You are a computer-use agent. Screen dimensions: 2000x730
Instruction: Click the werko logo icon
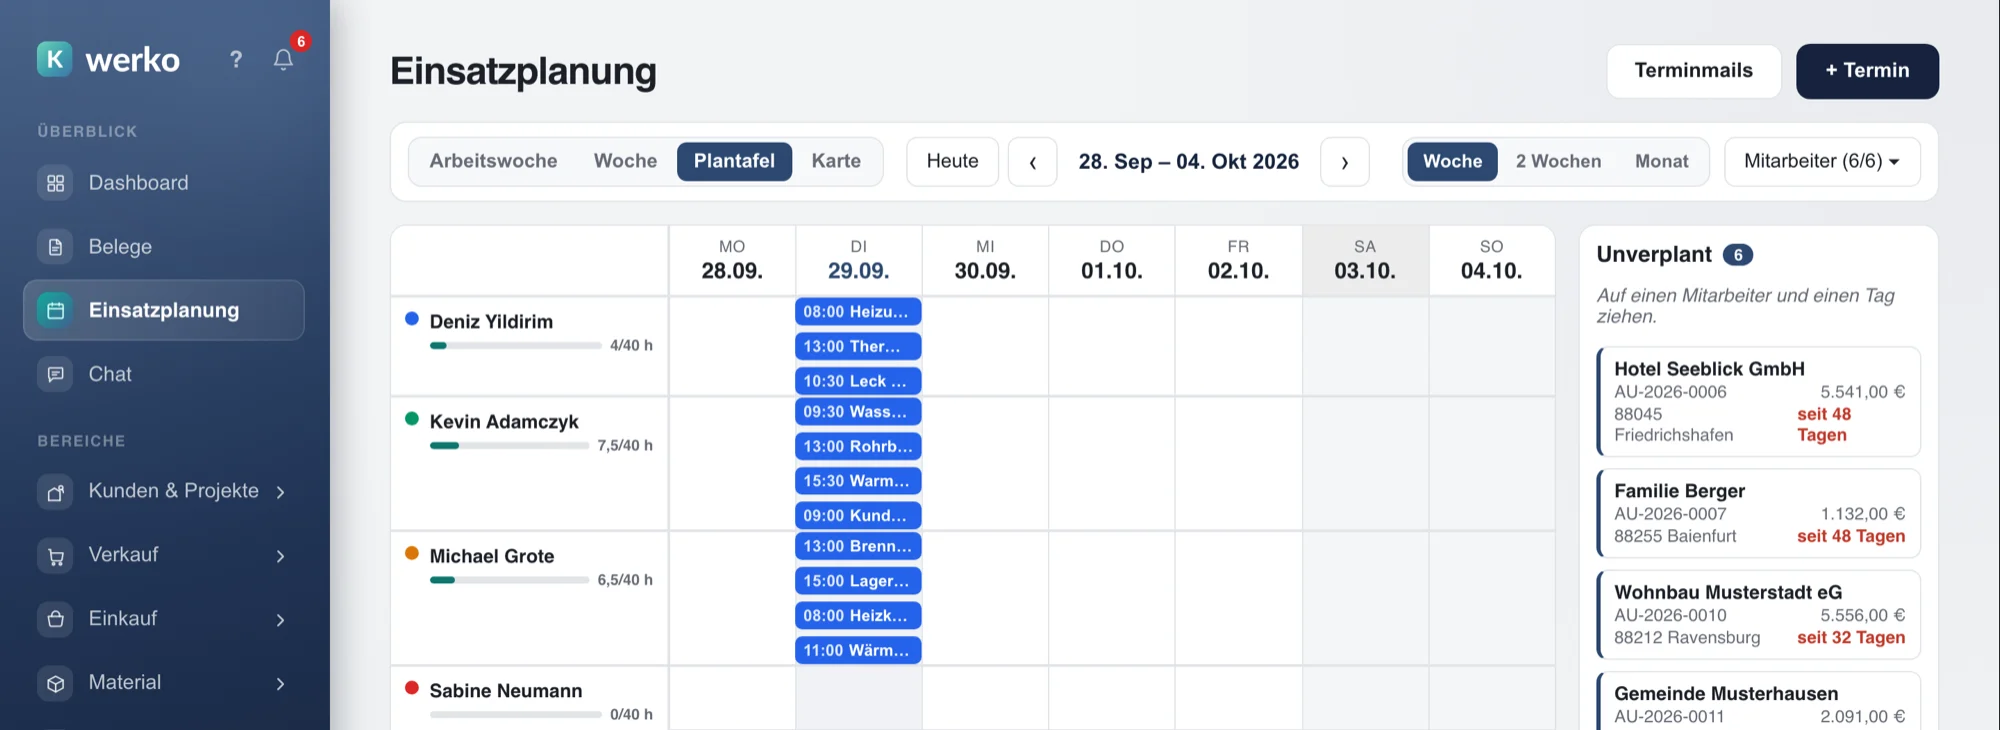(x=54, y=59)
